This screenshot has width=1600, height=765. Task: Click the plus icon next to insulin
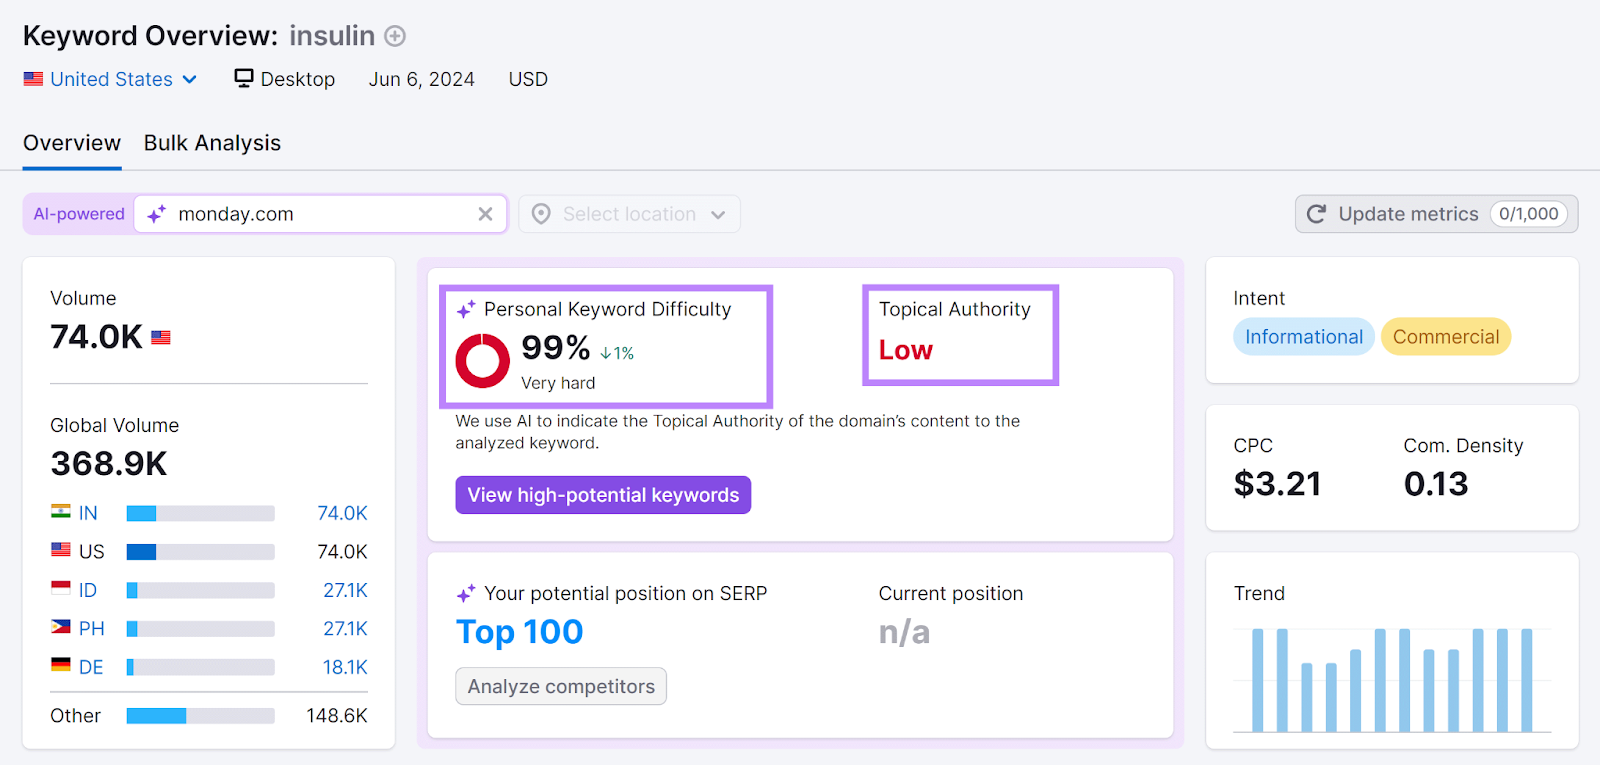pyautogui.click(x=395, y=36)
